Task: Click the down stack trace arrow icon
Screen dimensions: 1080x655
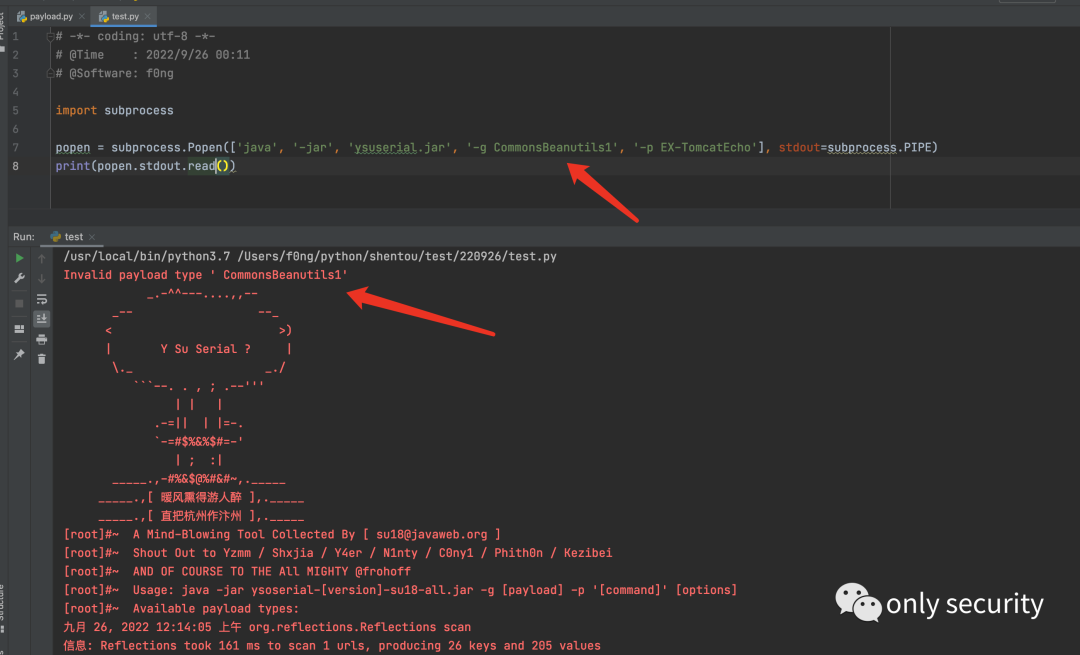Action: click(x=42, y=278)
